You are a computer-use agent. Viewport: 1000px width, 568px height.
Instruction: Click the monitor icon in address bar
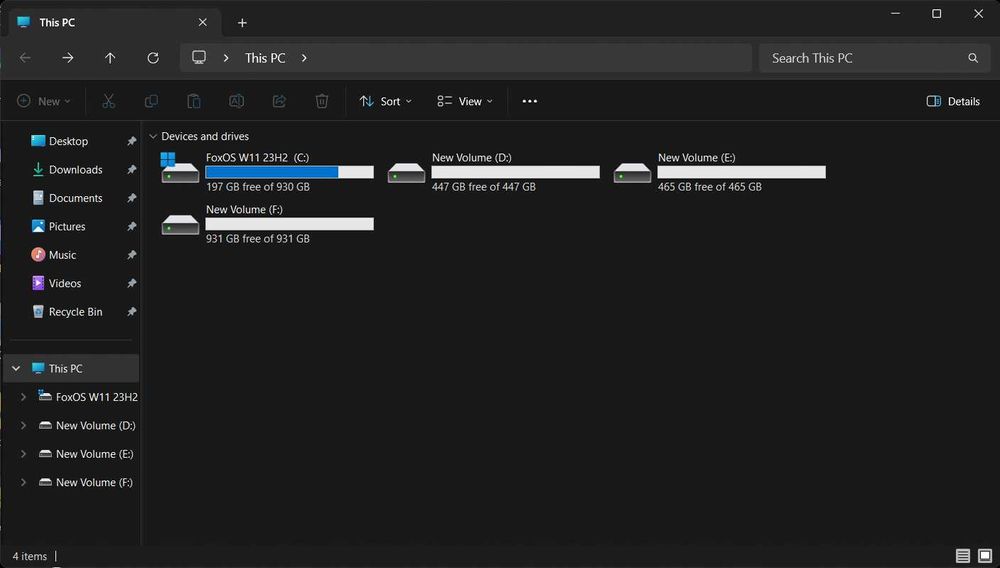pos(199,57)
